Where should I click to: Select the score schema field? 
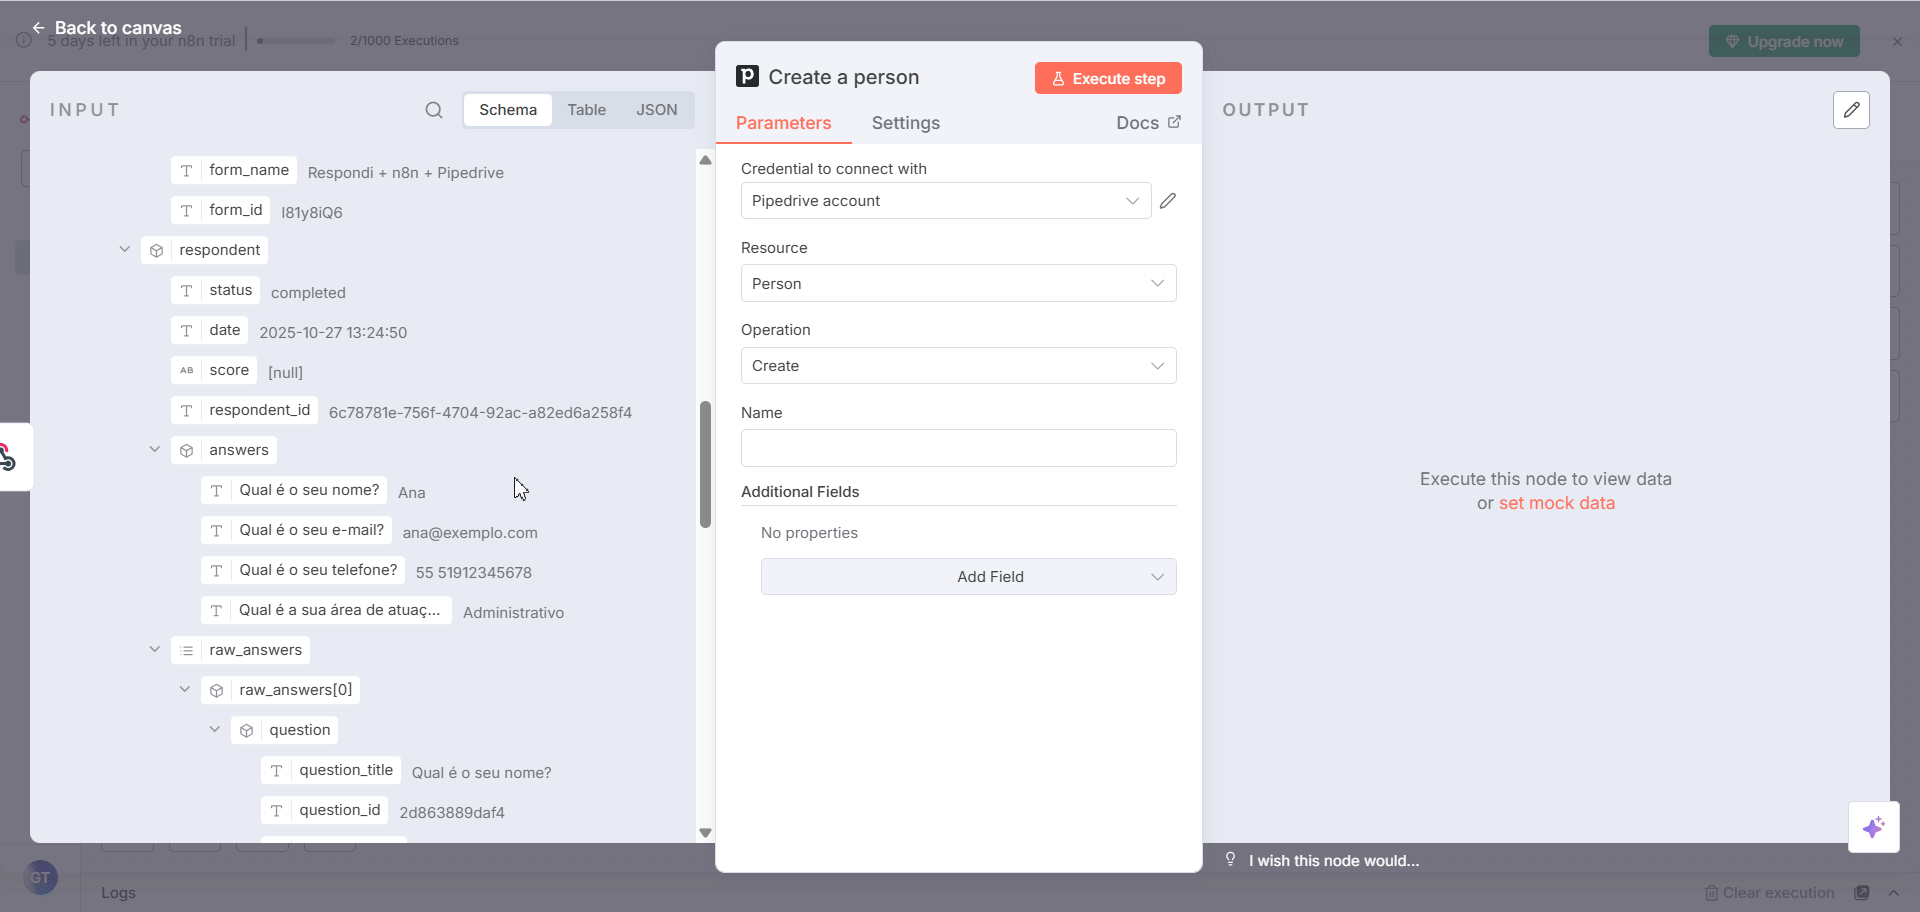point(214,370)
